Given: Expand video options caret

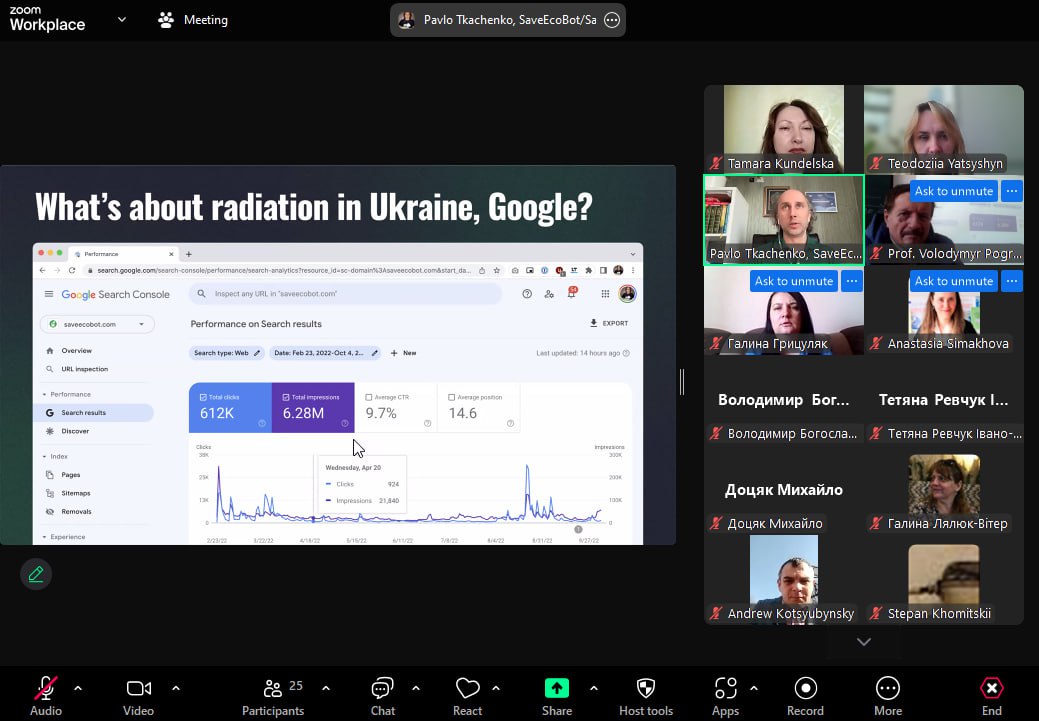Looking at the screenshot, I should tap(176, 688).
